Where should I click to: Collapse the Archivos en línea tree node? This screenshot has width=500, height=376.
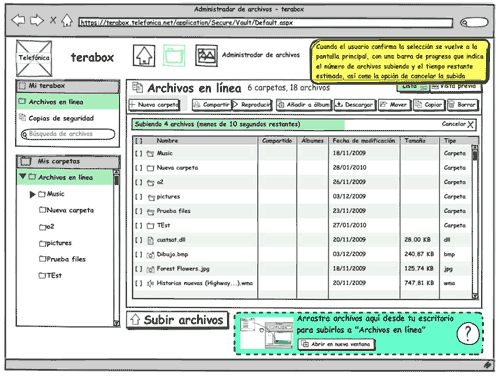tap(23, 176)
